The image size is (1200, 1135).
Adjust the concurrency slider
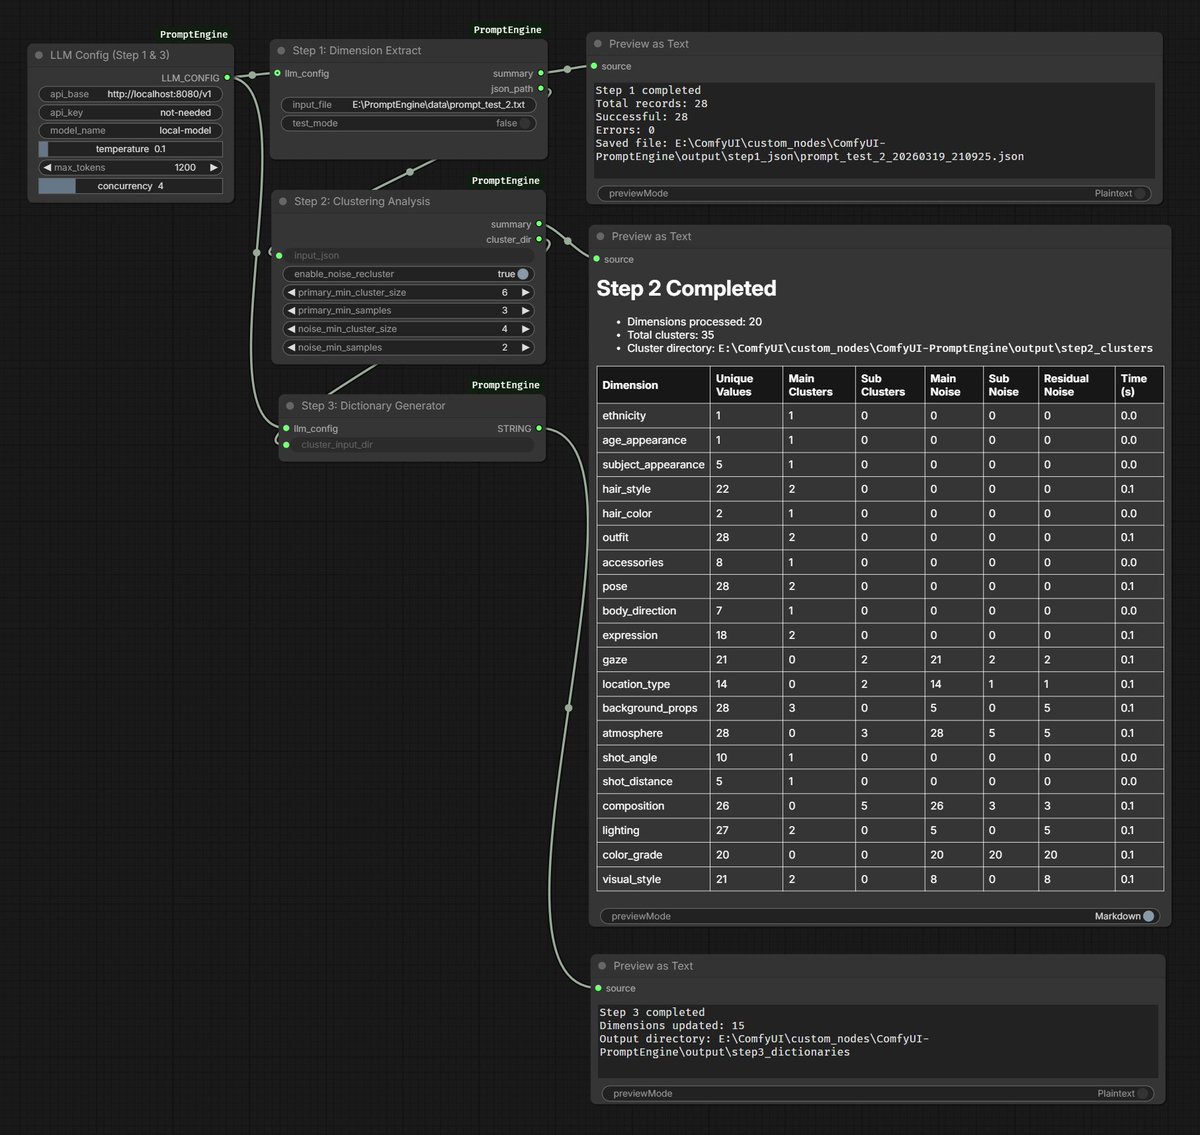(130, 186)
